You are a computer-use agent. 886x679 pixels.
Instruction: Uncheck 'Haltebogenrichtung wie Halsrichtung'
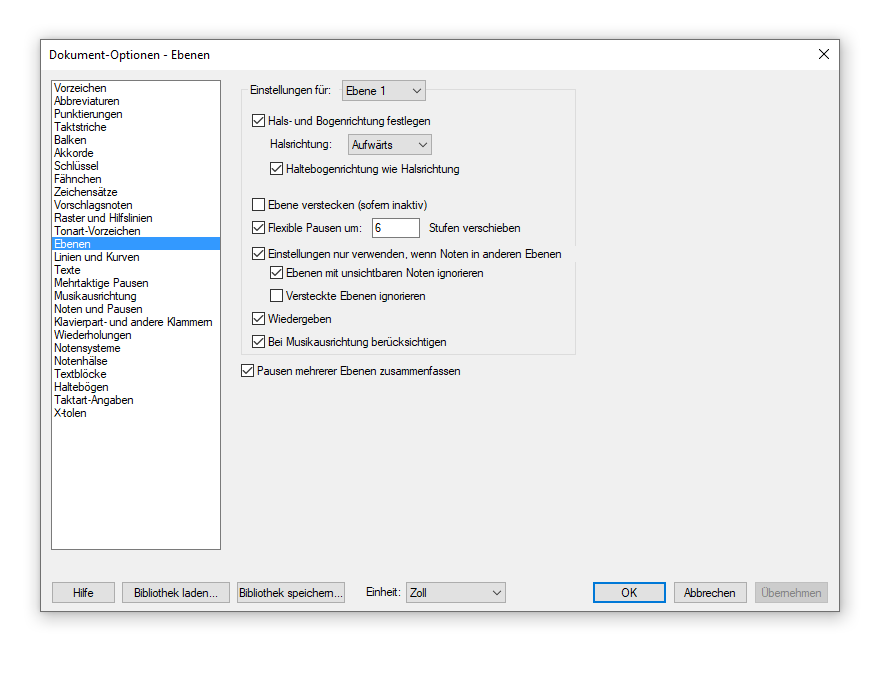click(277, 169)
